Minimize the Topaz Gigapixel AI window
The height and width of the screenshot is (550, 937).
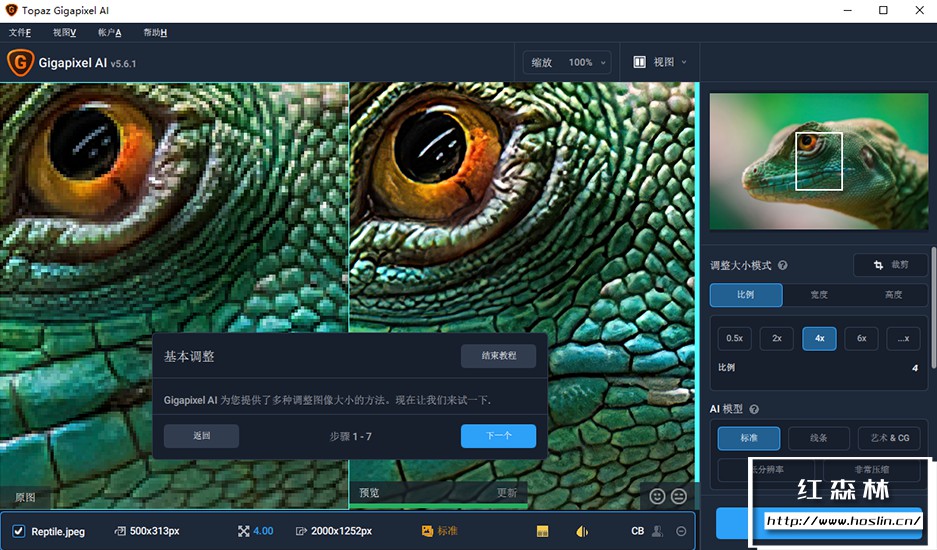pyautogui.click(x=847, y=10)
